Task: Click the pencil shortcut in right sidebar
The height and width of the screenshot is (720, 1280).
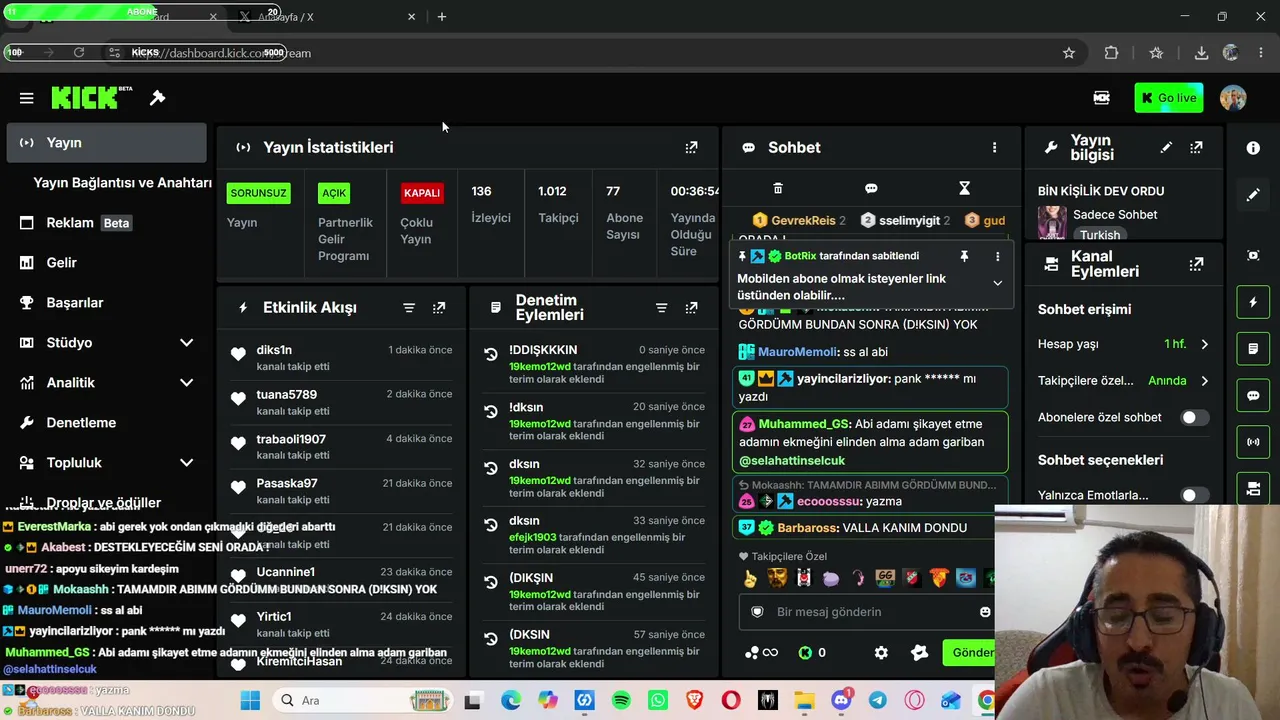Action: click(1253, 195)
